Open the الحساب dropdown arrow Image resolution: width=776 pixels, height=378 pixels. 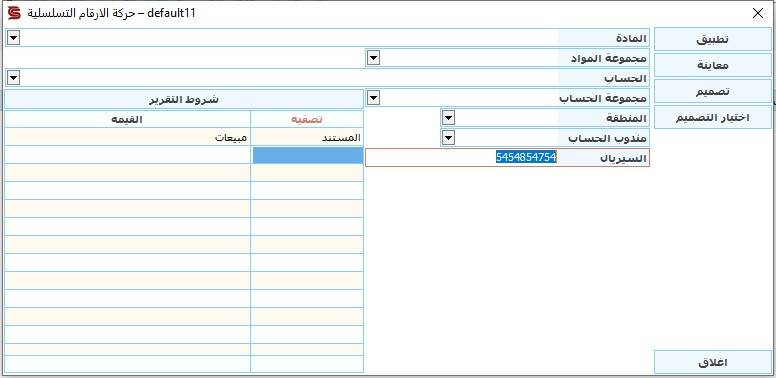click(14, 78)
